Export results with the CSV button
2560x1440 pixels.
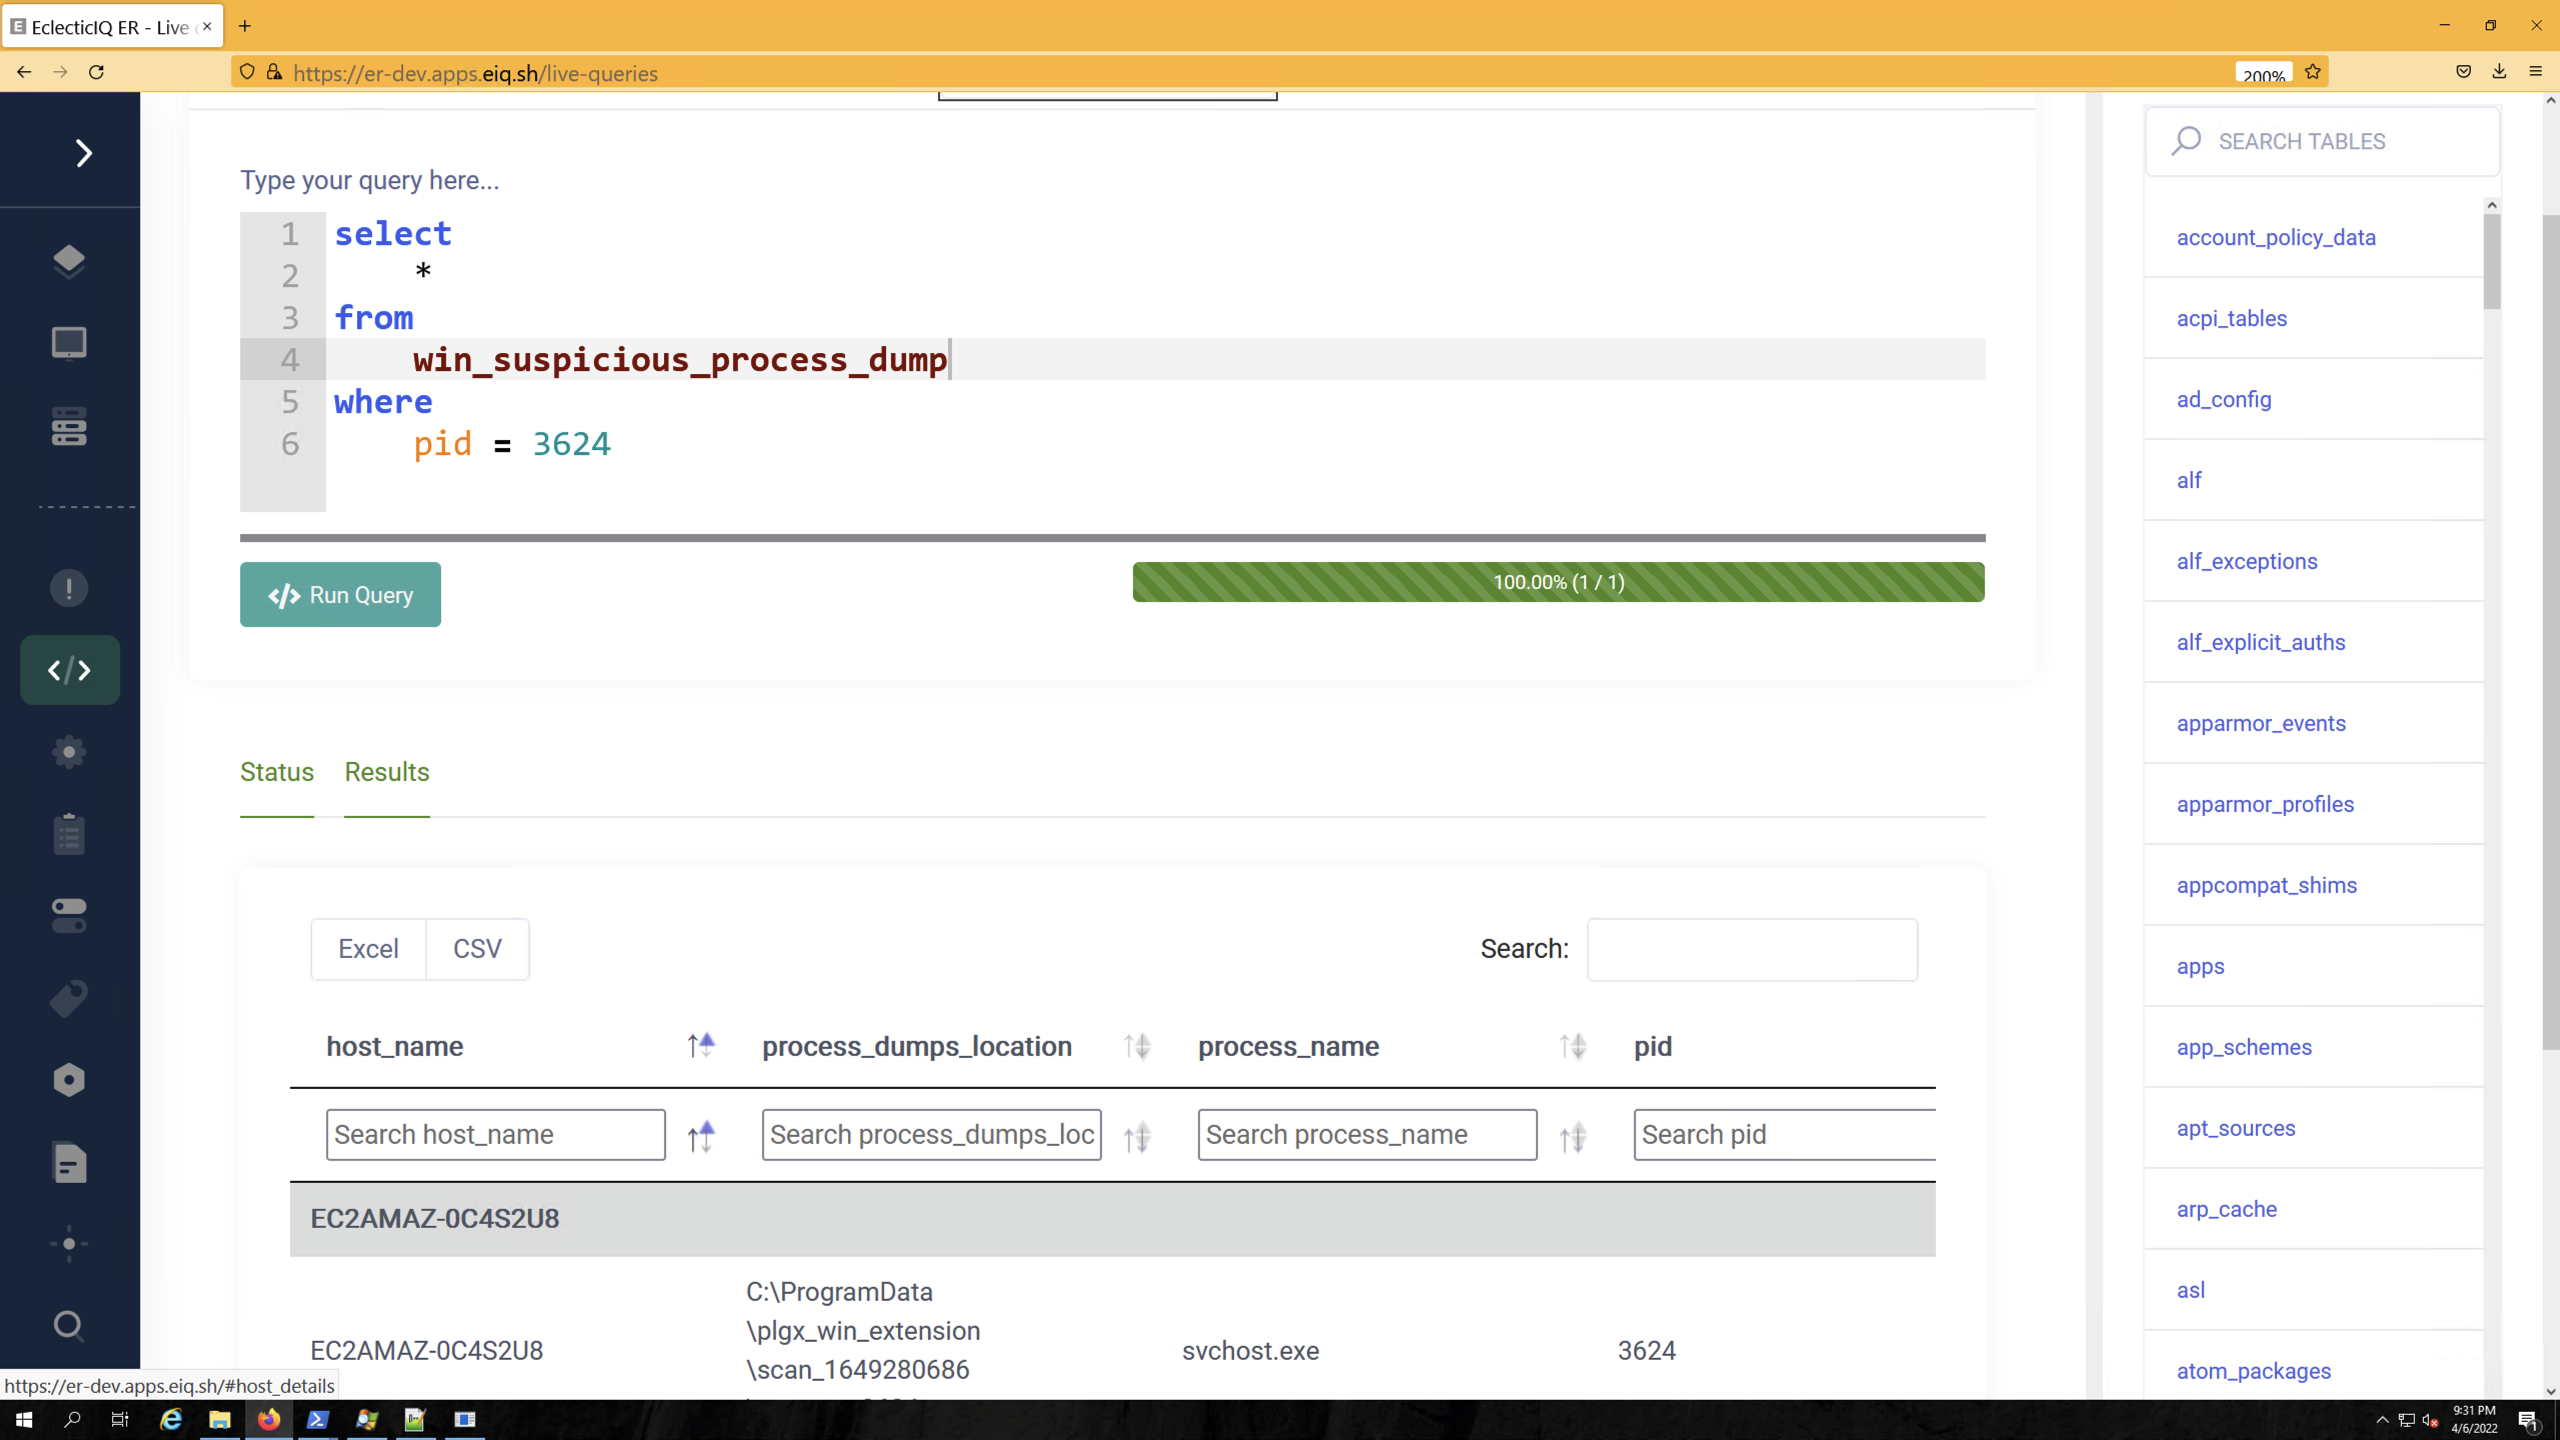point(477,949)
